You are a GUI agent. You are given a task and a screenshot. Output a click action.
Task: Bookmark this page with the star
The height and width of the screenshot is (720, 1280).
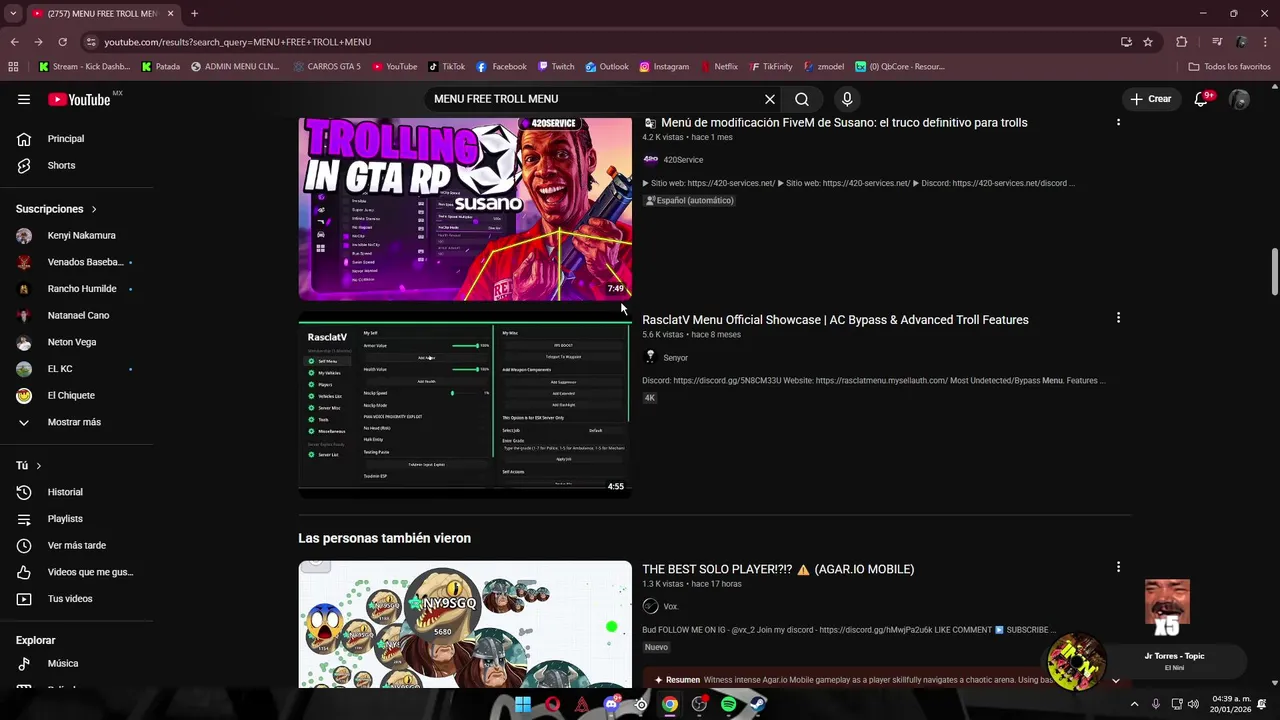pos(1148,42)
